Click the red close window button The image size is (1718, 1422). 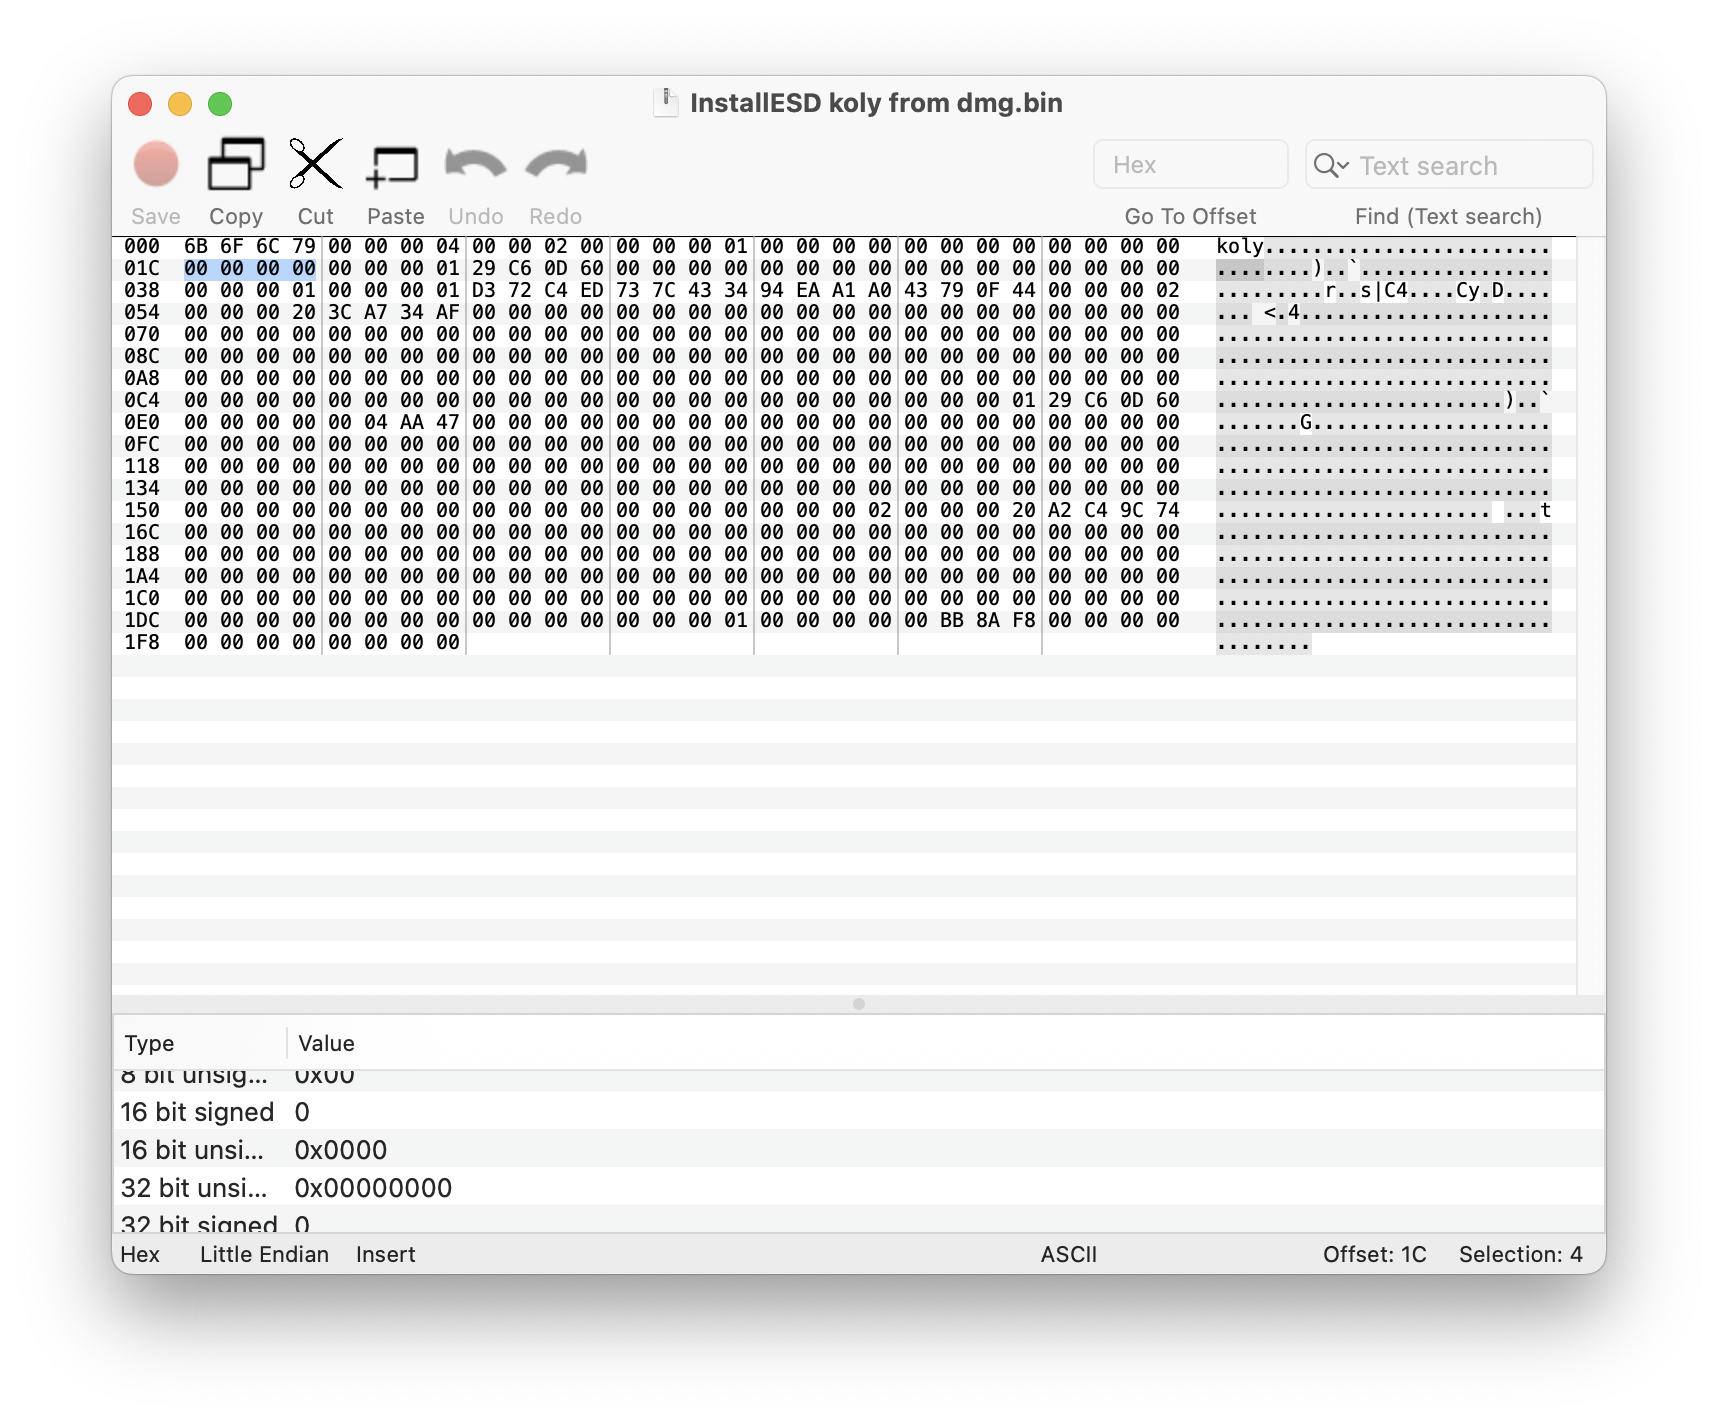pos(140,104)
